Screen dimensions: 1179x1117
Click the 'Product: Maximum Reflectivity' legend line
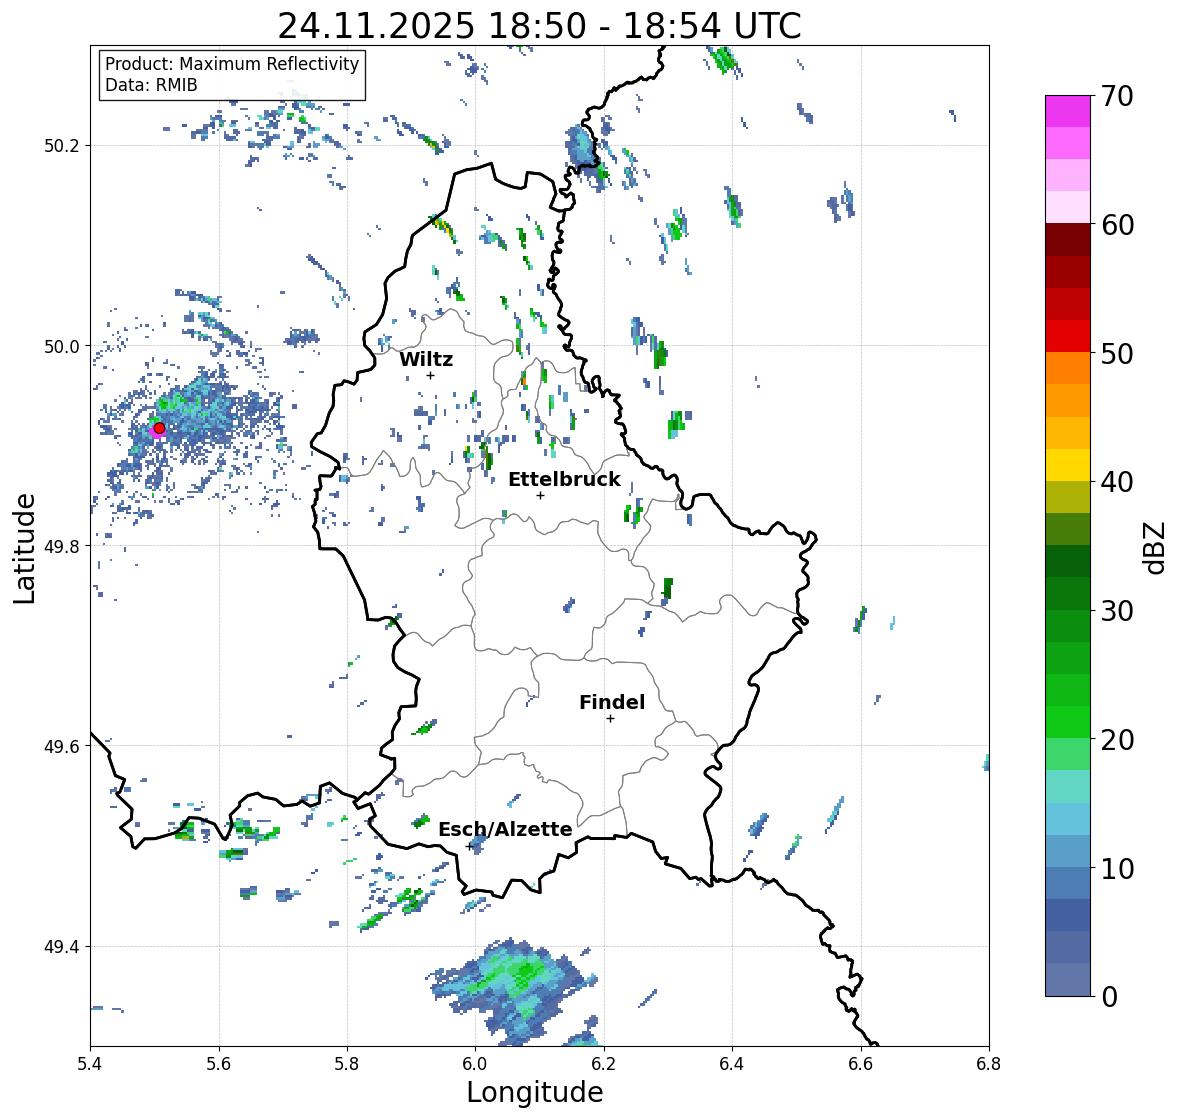point(232,64)
